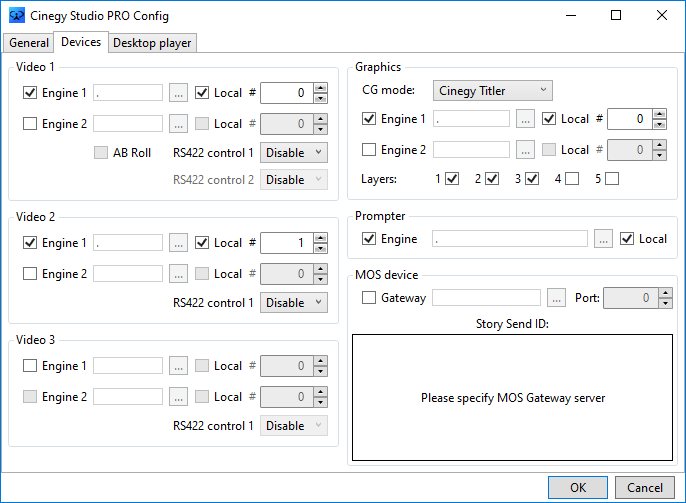Browse for Video 2 Engine 2 host
This screenshot has height=503, width=686.
click(x=178, y=274)
